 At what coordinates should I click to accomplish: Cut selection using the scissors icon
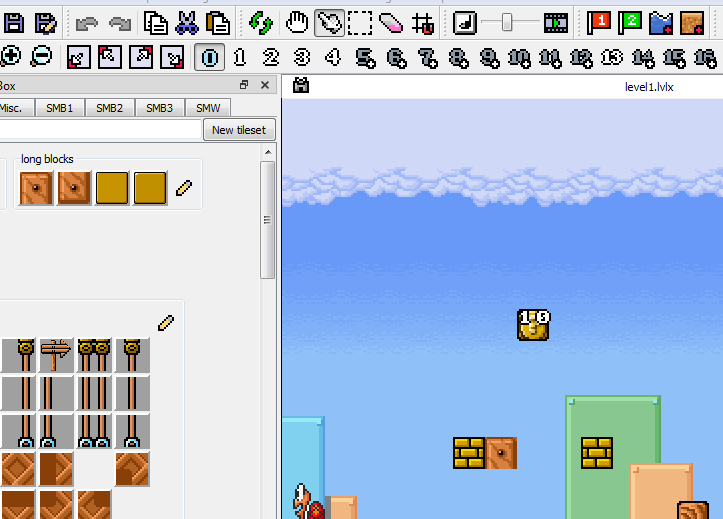point(187,23)
